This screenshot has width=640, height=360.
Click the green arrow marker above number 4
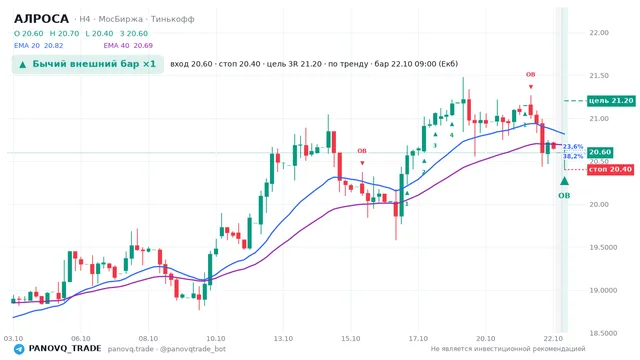coord(452,124)
